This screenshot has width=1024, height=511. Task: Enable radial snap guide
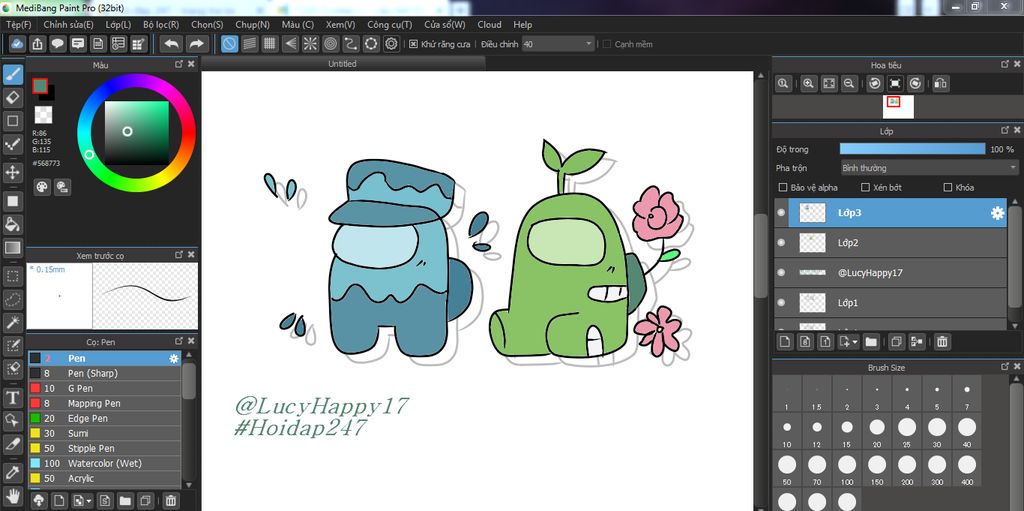click(310, 44)
